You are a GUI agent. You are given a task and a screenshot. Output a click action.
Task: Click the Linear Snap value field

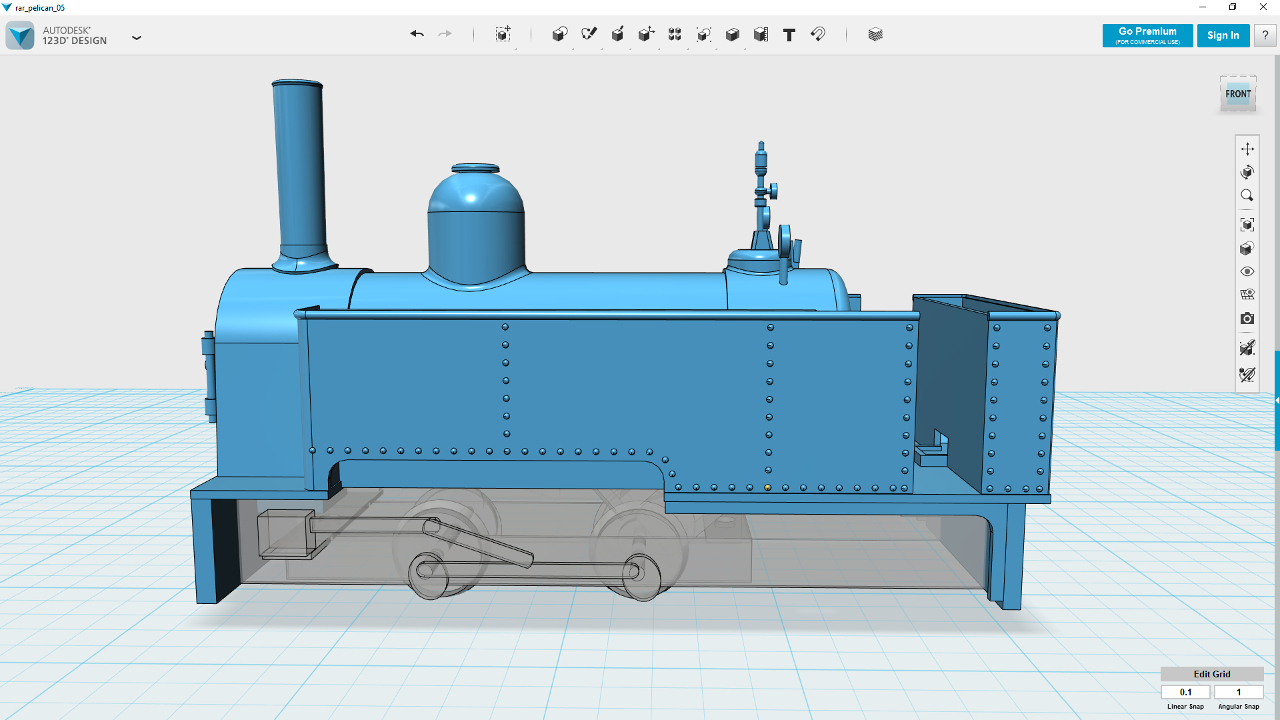(1186, 692)
